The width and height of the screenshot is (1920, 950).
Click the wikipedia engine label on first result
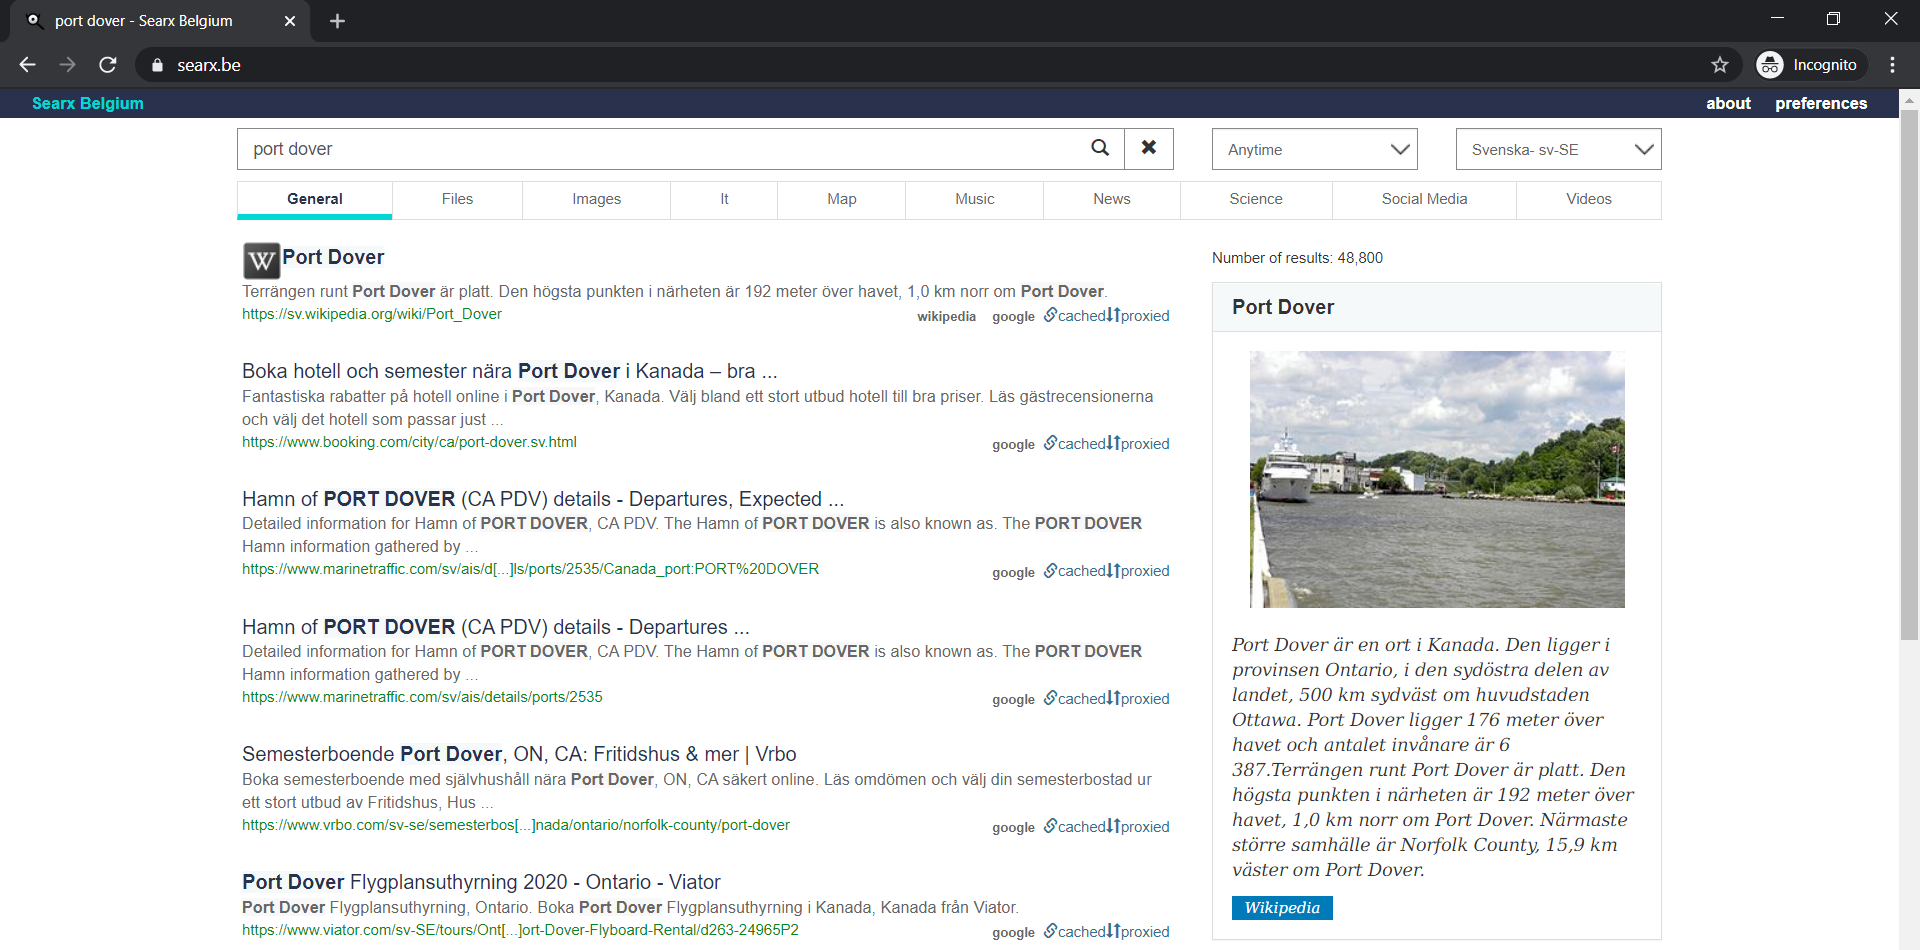(946, 317)
